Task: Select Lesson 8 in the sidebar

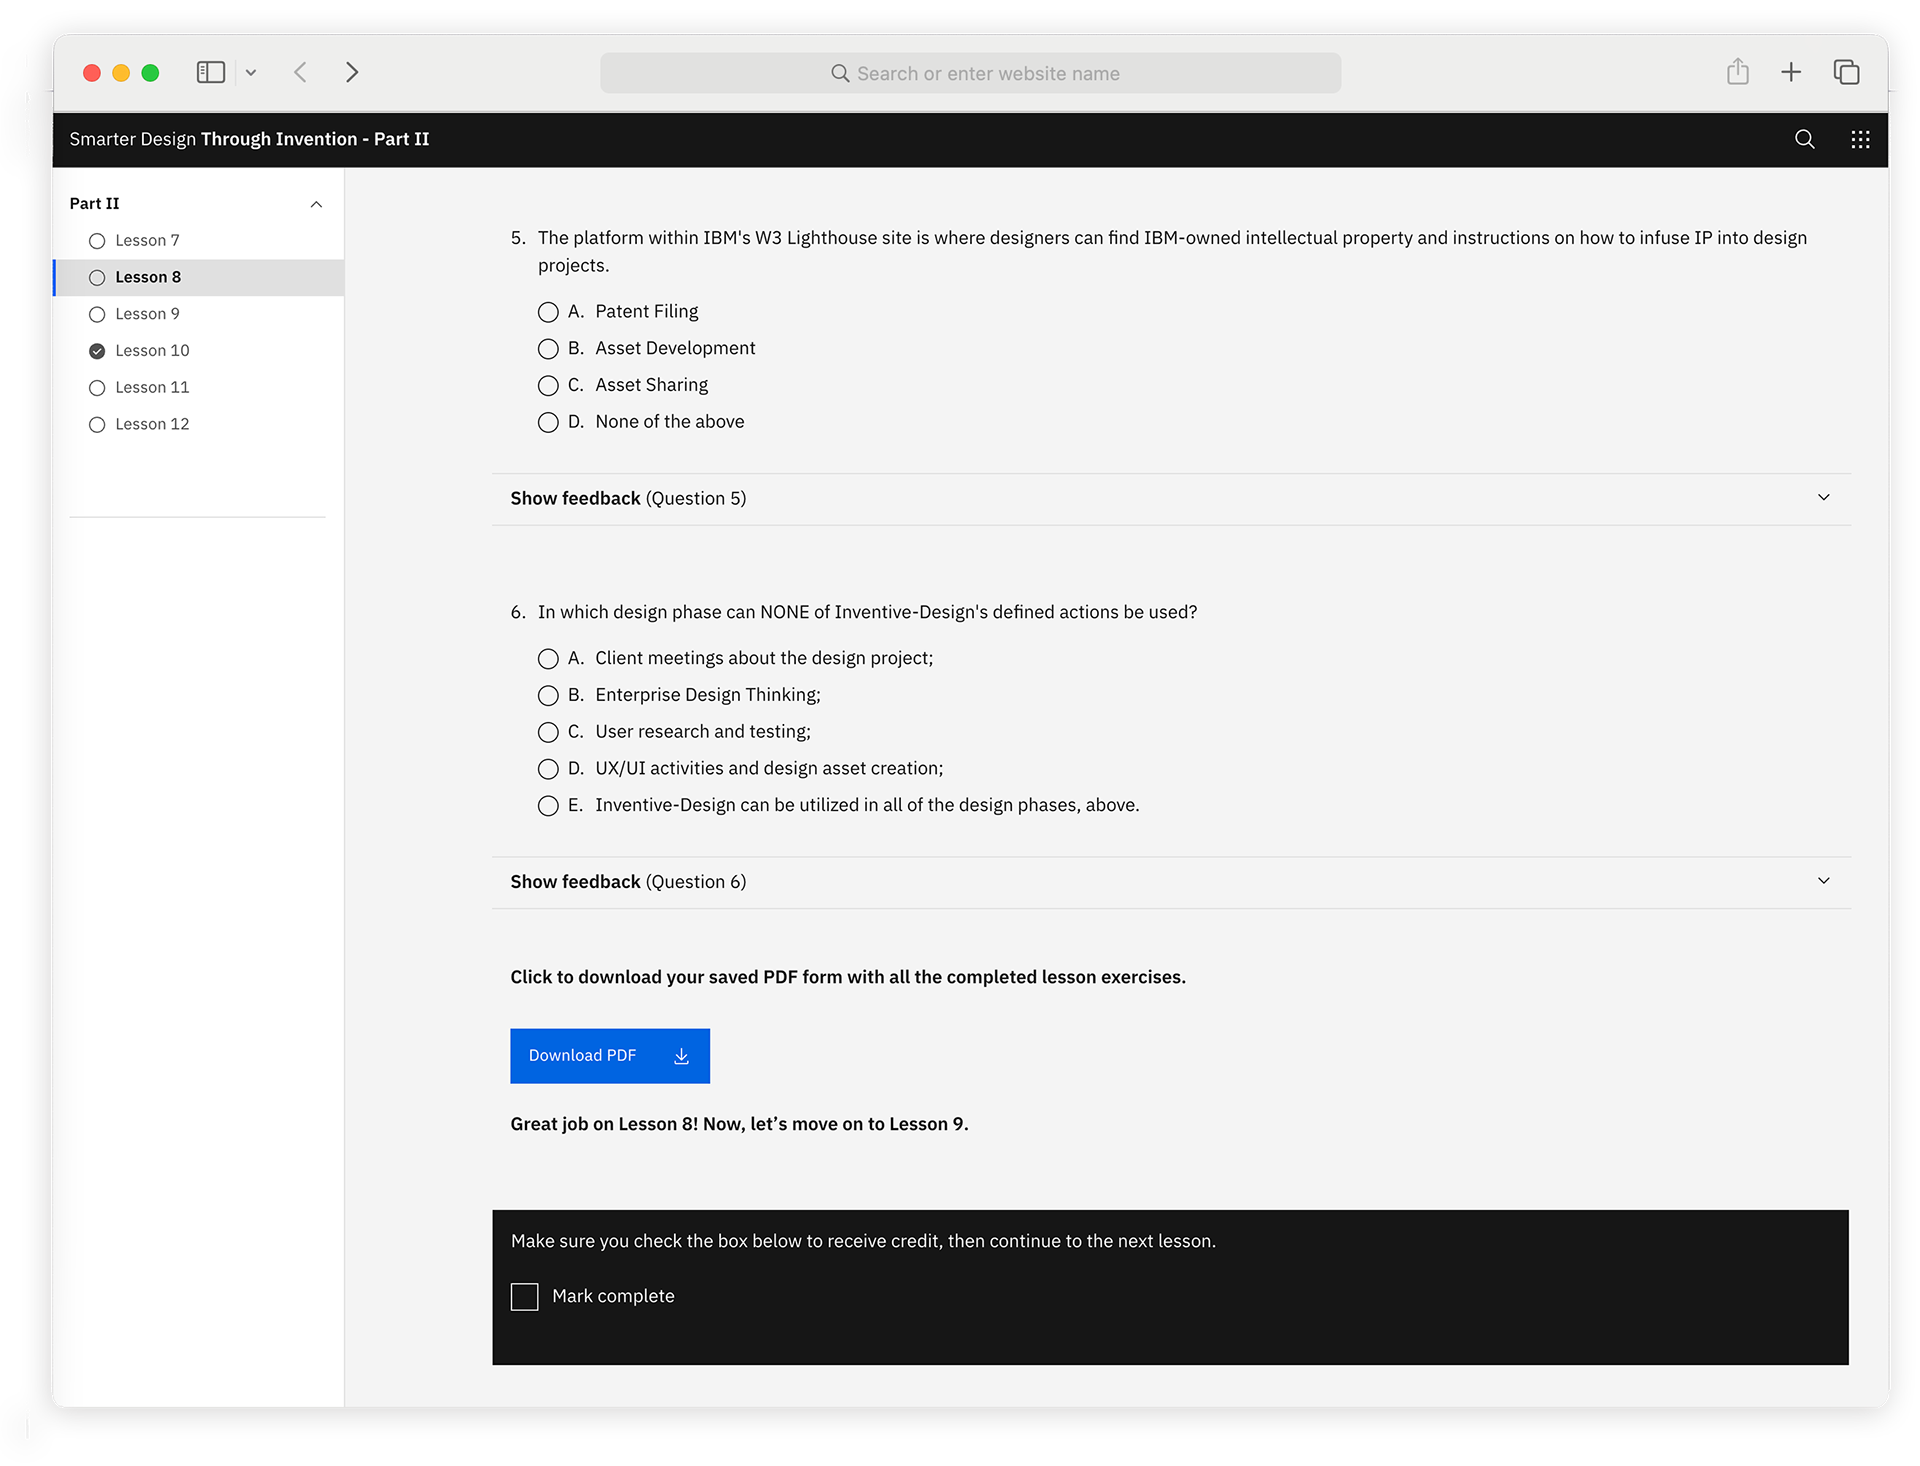Action: (x=198, y=277)
